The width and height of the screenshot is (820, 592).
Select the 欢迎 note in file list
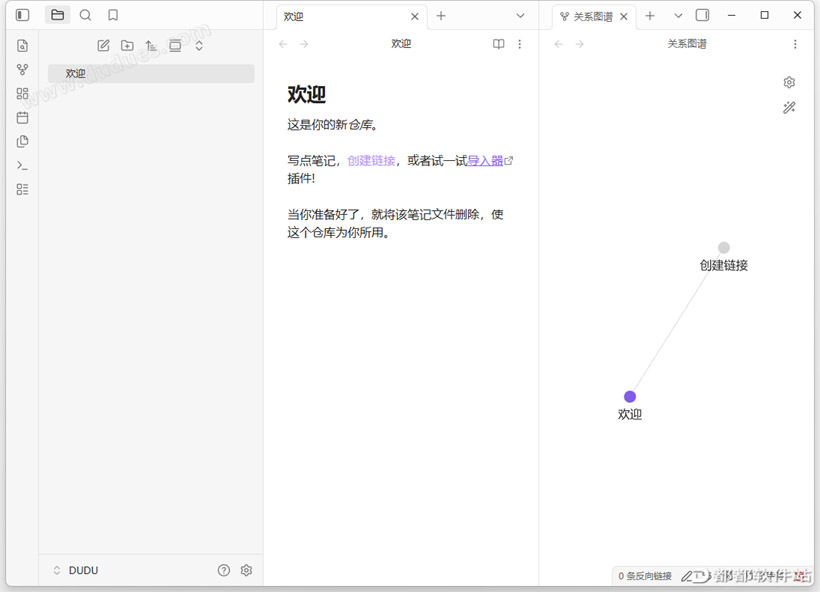(151, 73)
